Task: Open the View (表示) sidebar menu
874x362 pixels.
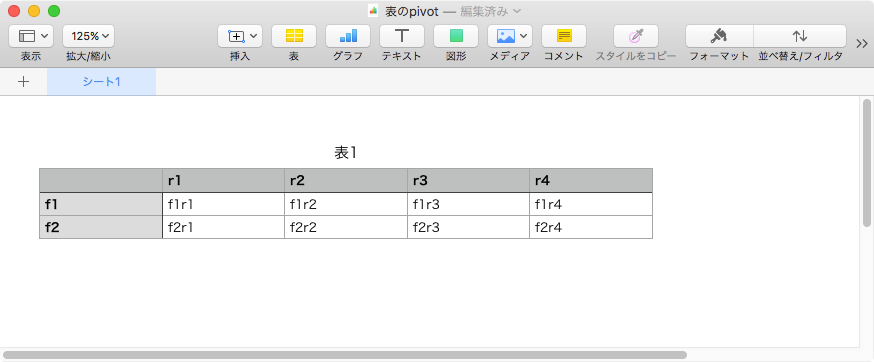Action: pos(31,36)
